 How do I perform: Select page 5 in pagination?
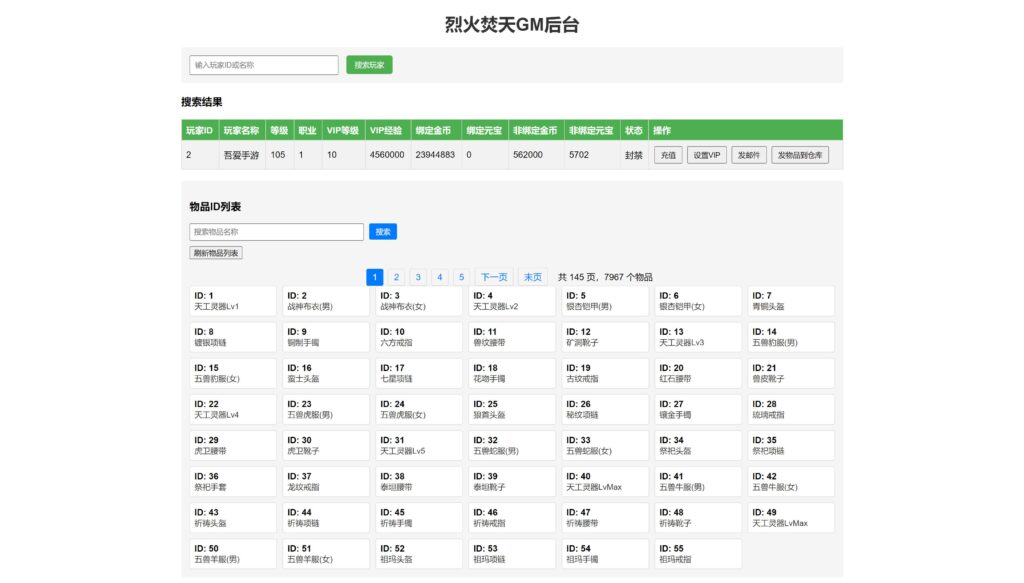461,277
